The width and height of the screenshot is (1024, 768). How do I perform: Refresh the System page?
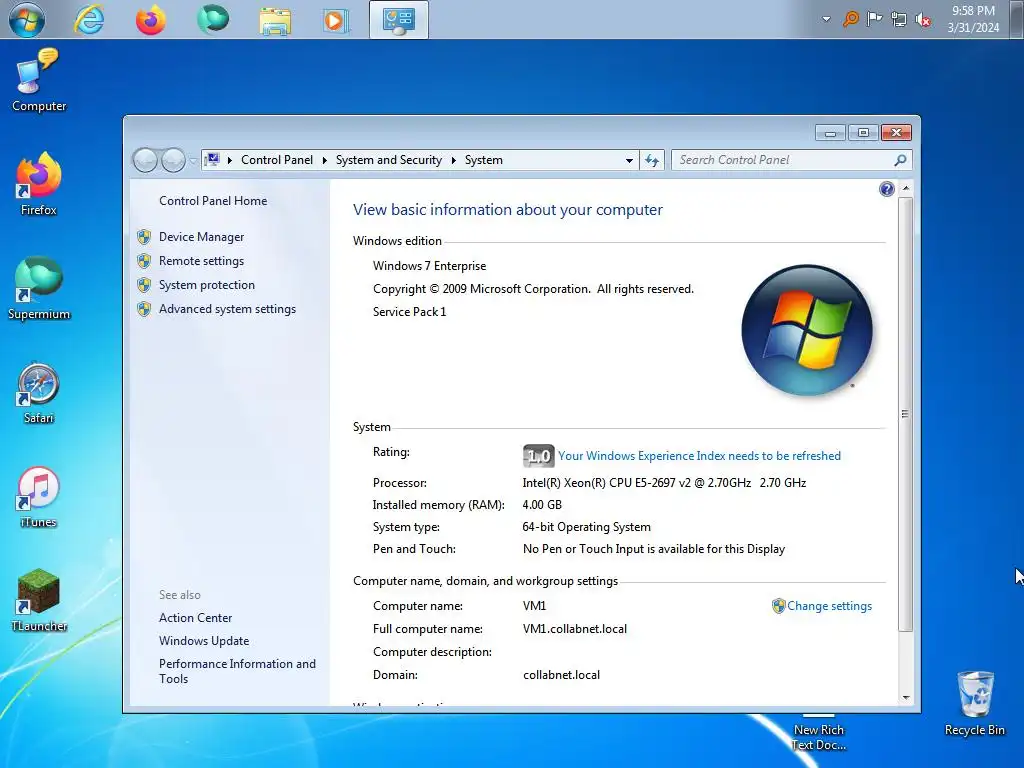652,160
